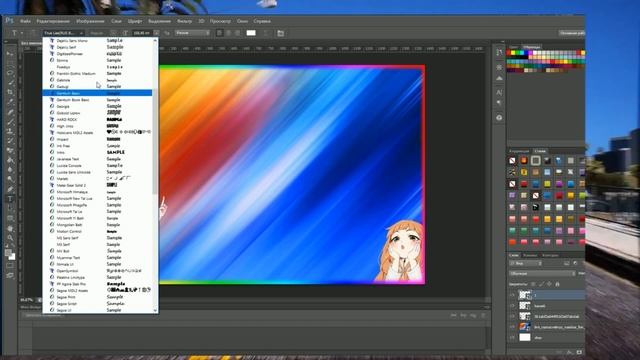640x360 pixels.
Task: Select the Move tool
Action: click(x=10, y=53)
